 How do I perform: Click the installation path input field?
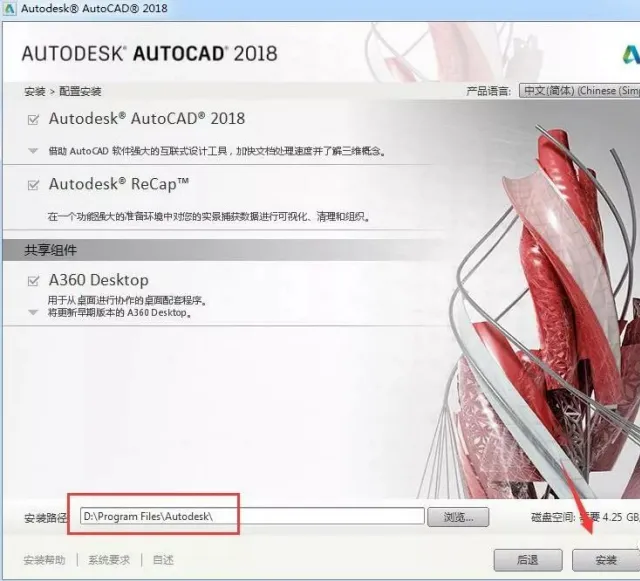(252, 516)
